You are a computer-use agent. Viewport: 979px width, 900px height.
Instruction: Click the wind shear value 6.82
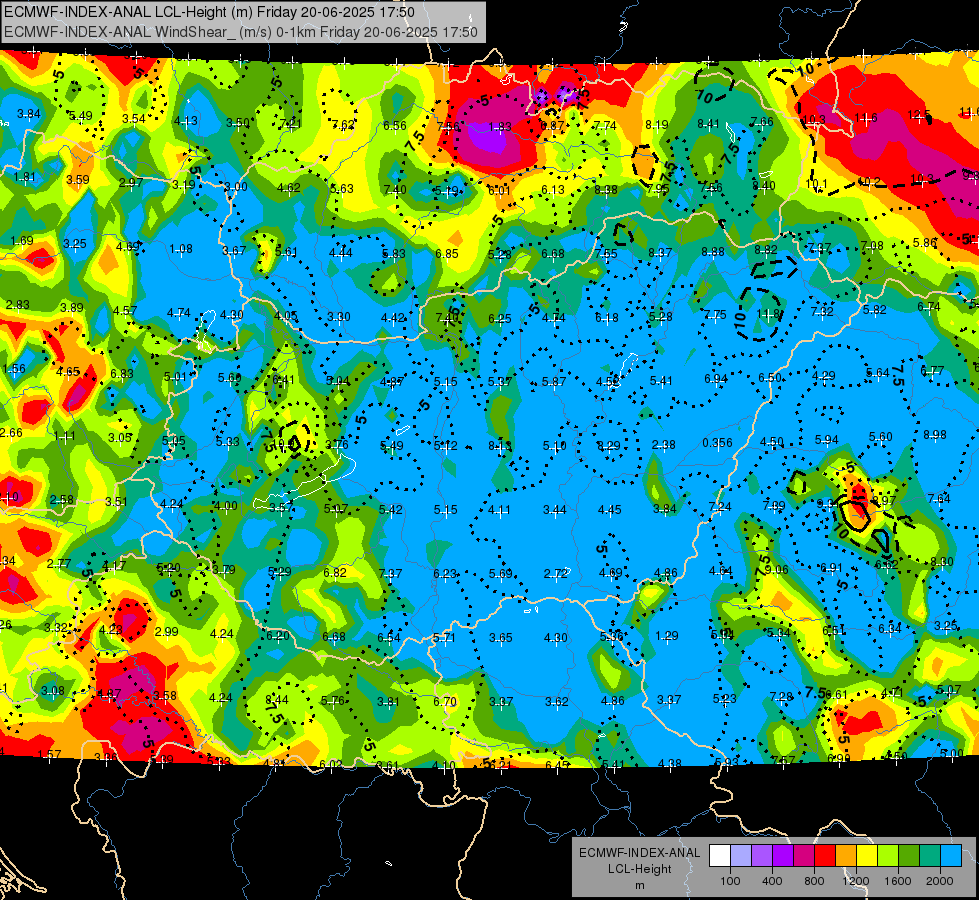coord(335,573)
